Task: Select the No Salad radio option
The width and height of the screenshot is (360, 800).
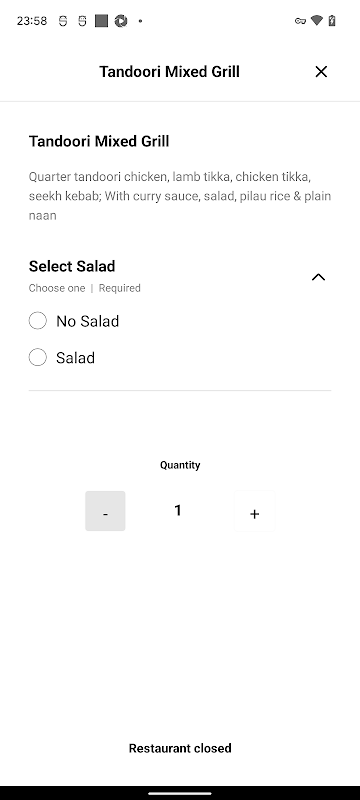Action: 37,321
